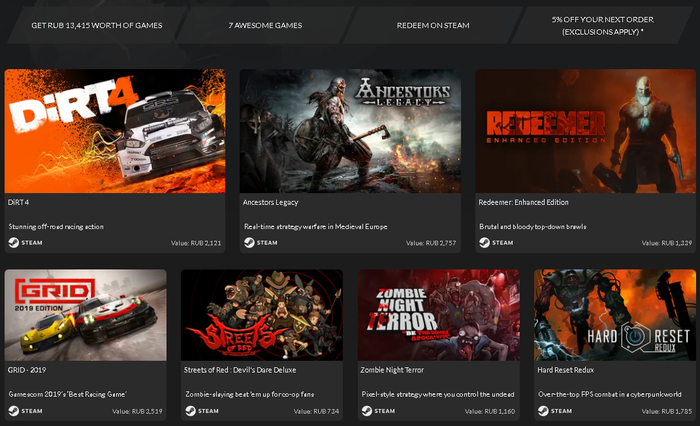This screenshot has width=700, height=426.
Task: Open the Streets of Red cover image
Action: (262, 315)
